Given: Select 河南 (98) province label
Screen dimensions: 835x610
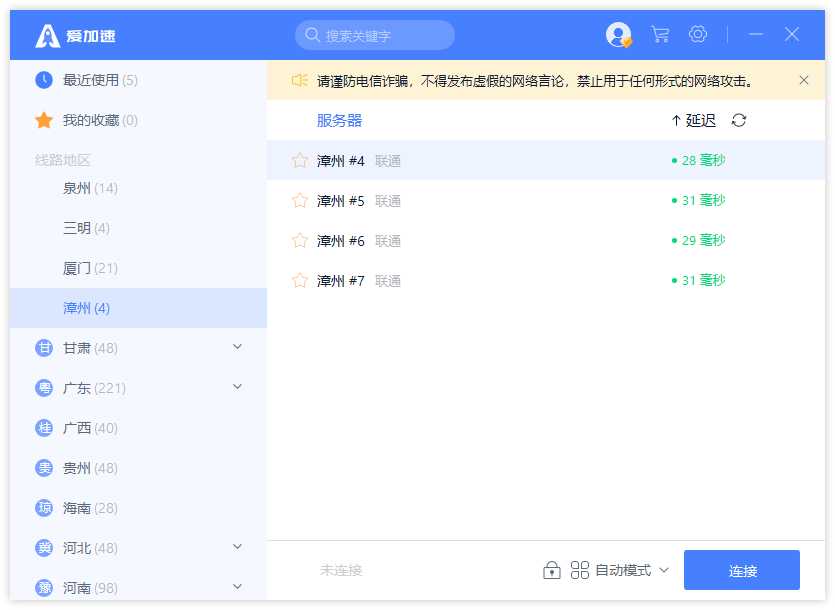Looking at the screenshot, I should (90, 588).
